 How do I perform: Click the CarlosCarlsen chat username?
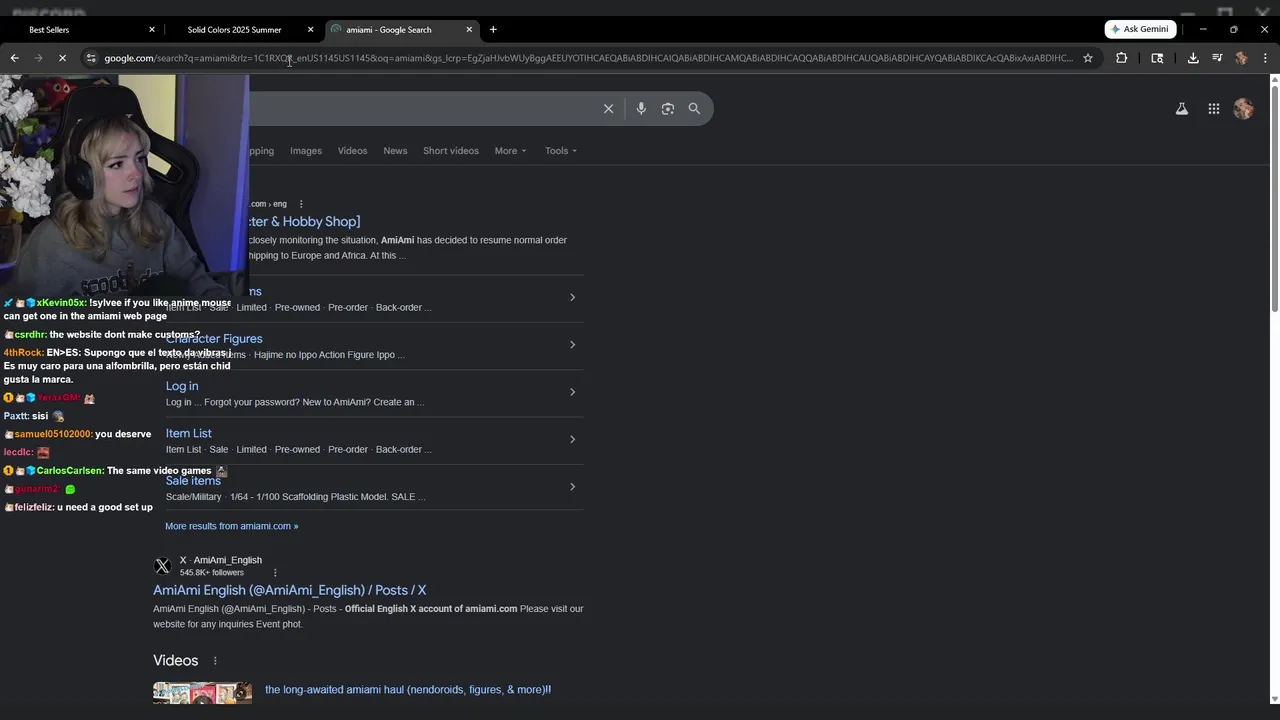click(x=70, y=471)
